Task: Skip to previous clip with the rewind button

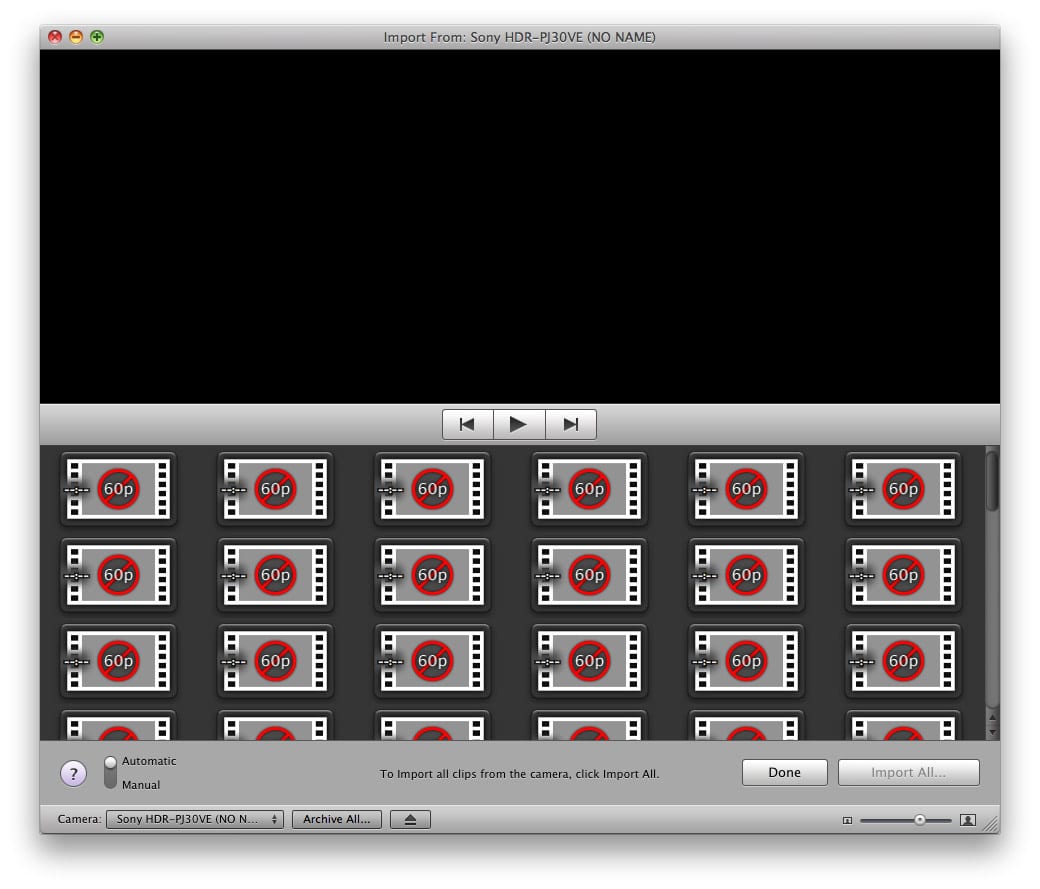Action: 468,424
